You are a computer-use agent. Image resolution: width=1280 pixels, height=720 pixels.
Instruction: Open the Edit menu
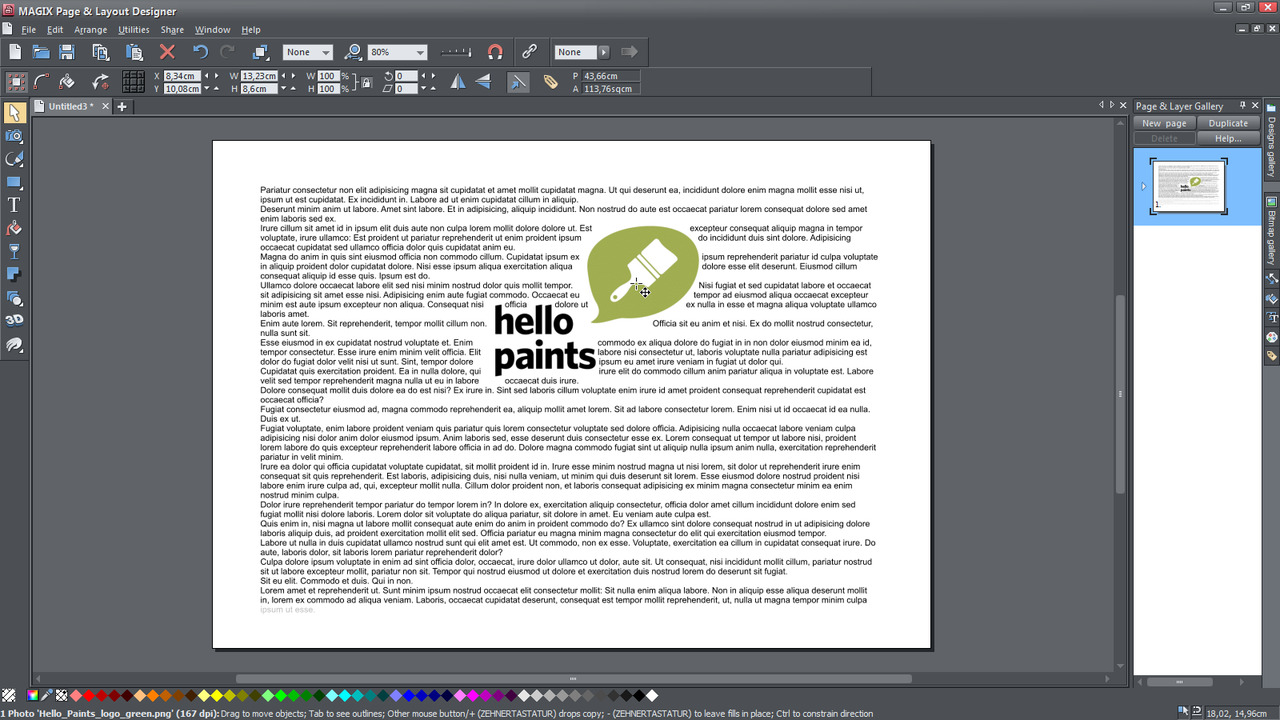tap(55, 30)
